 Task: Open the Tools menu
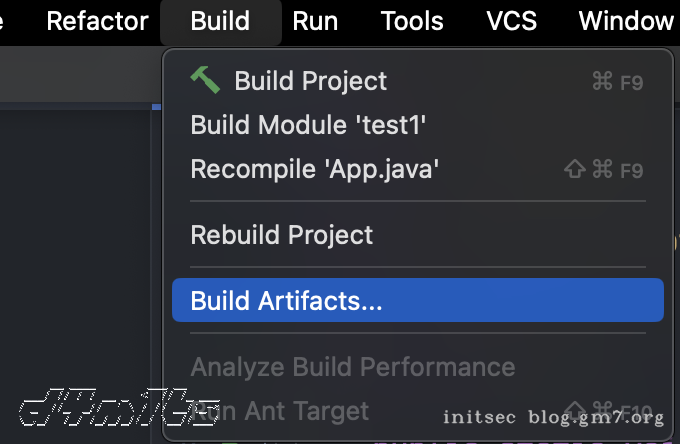coord(412,21)
